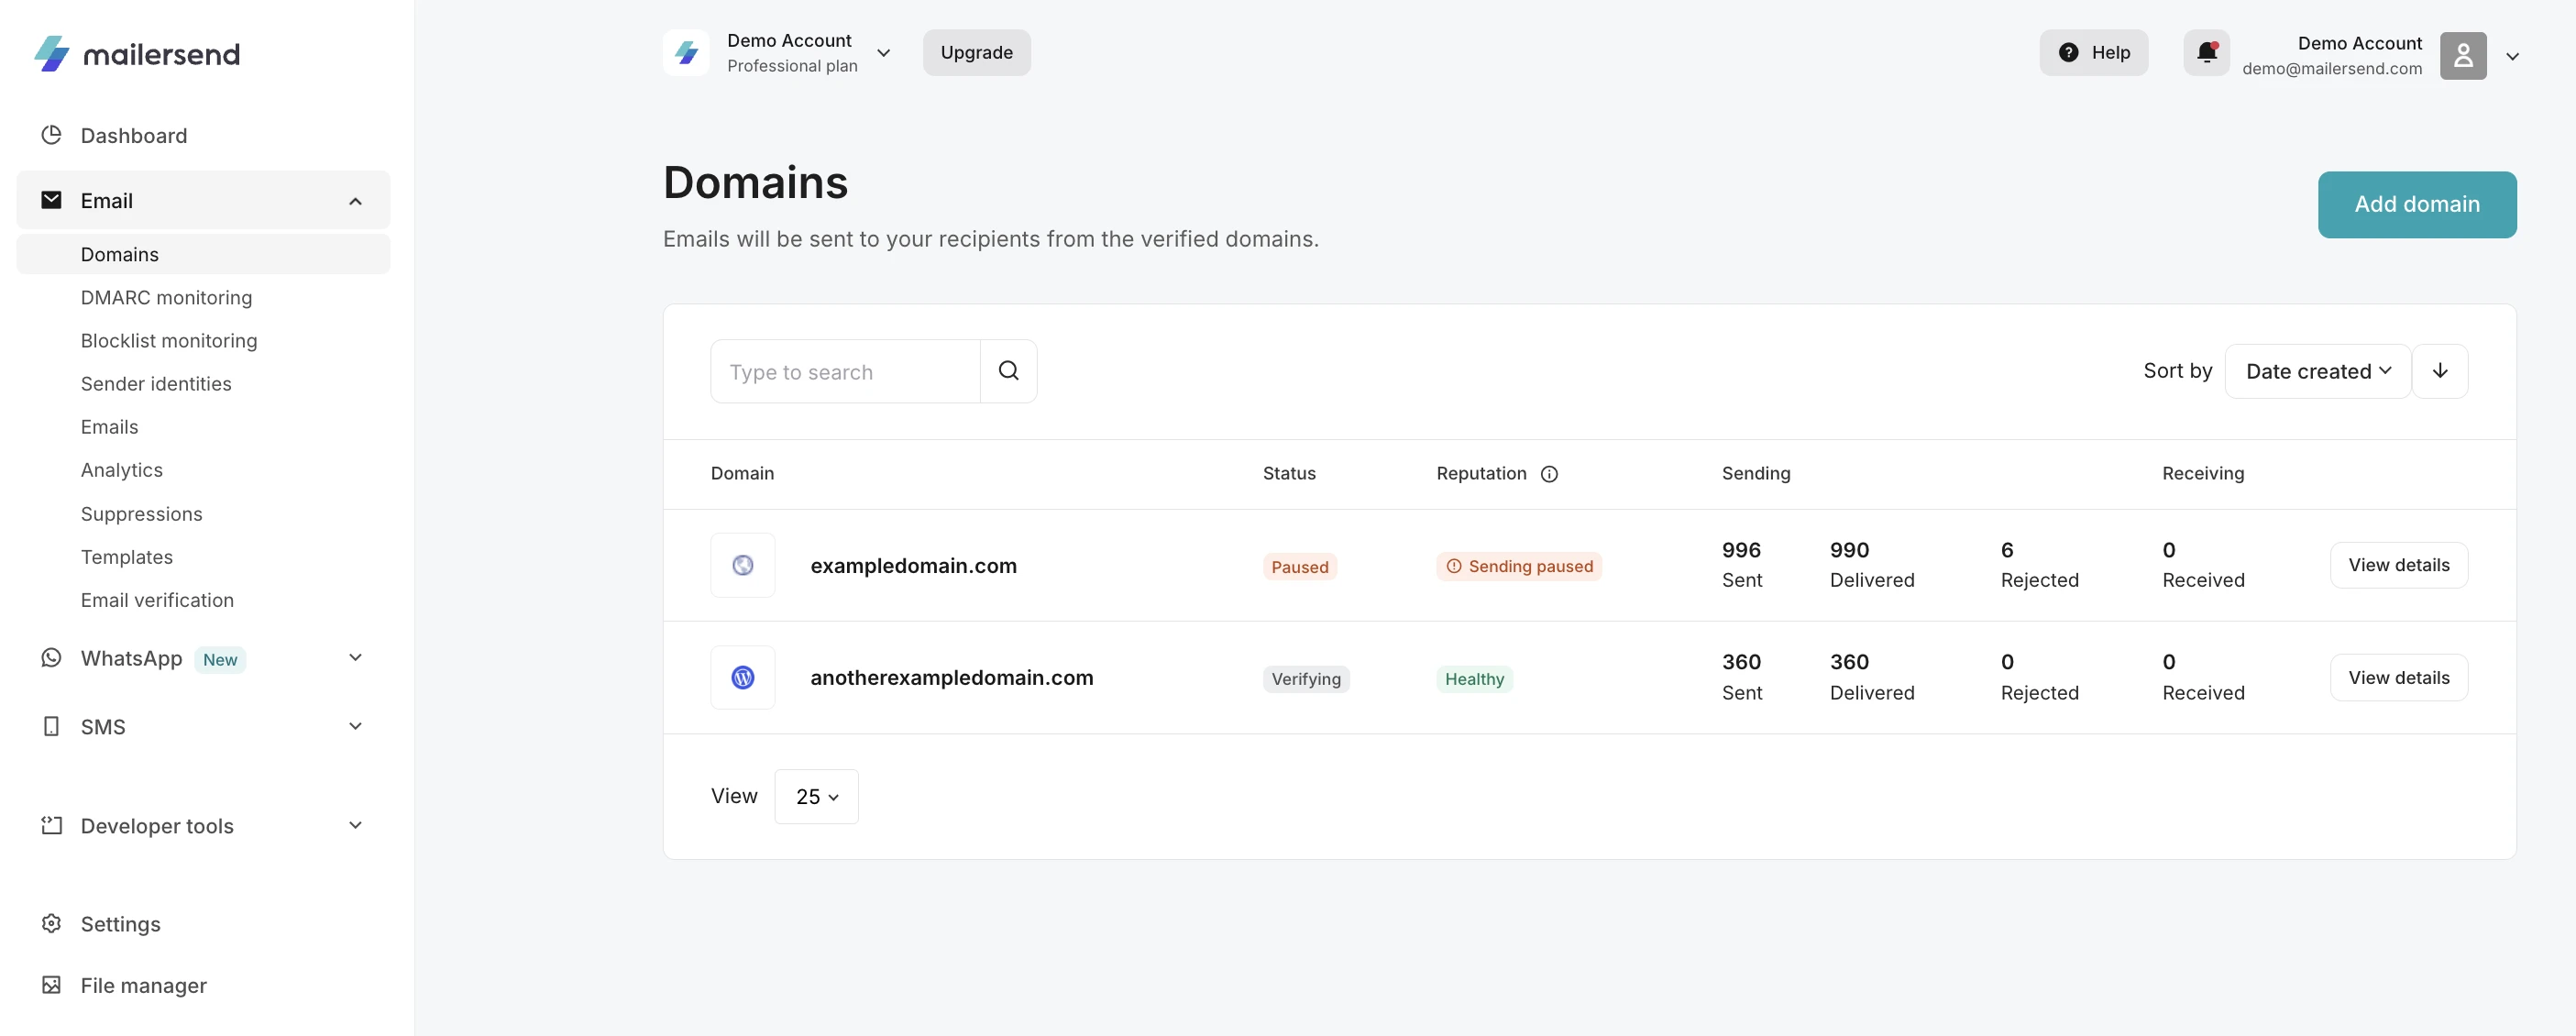Click the Help button
Viewport: 2576px width, 1036px height.
pos(2094,53)
